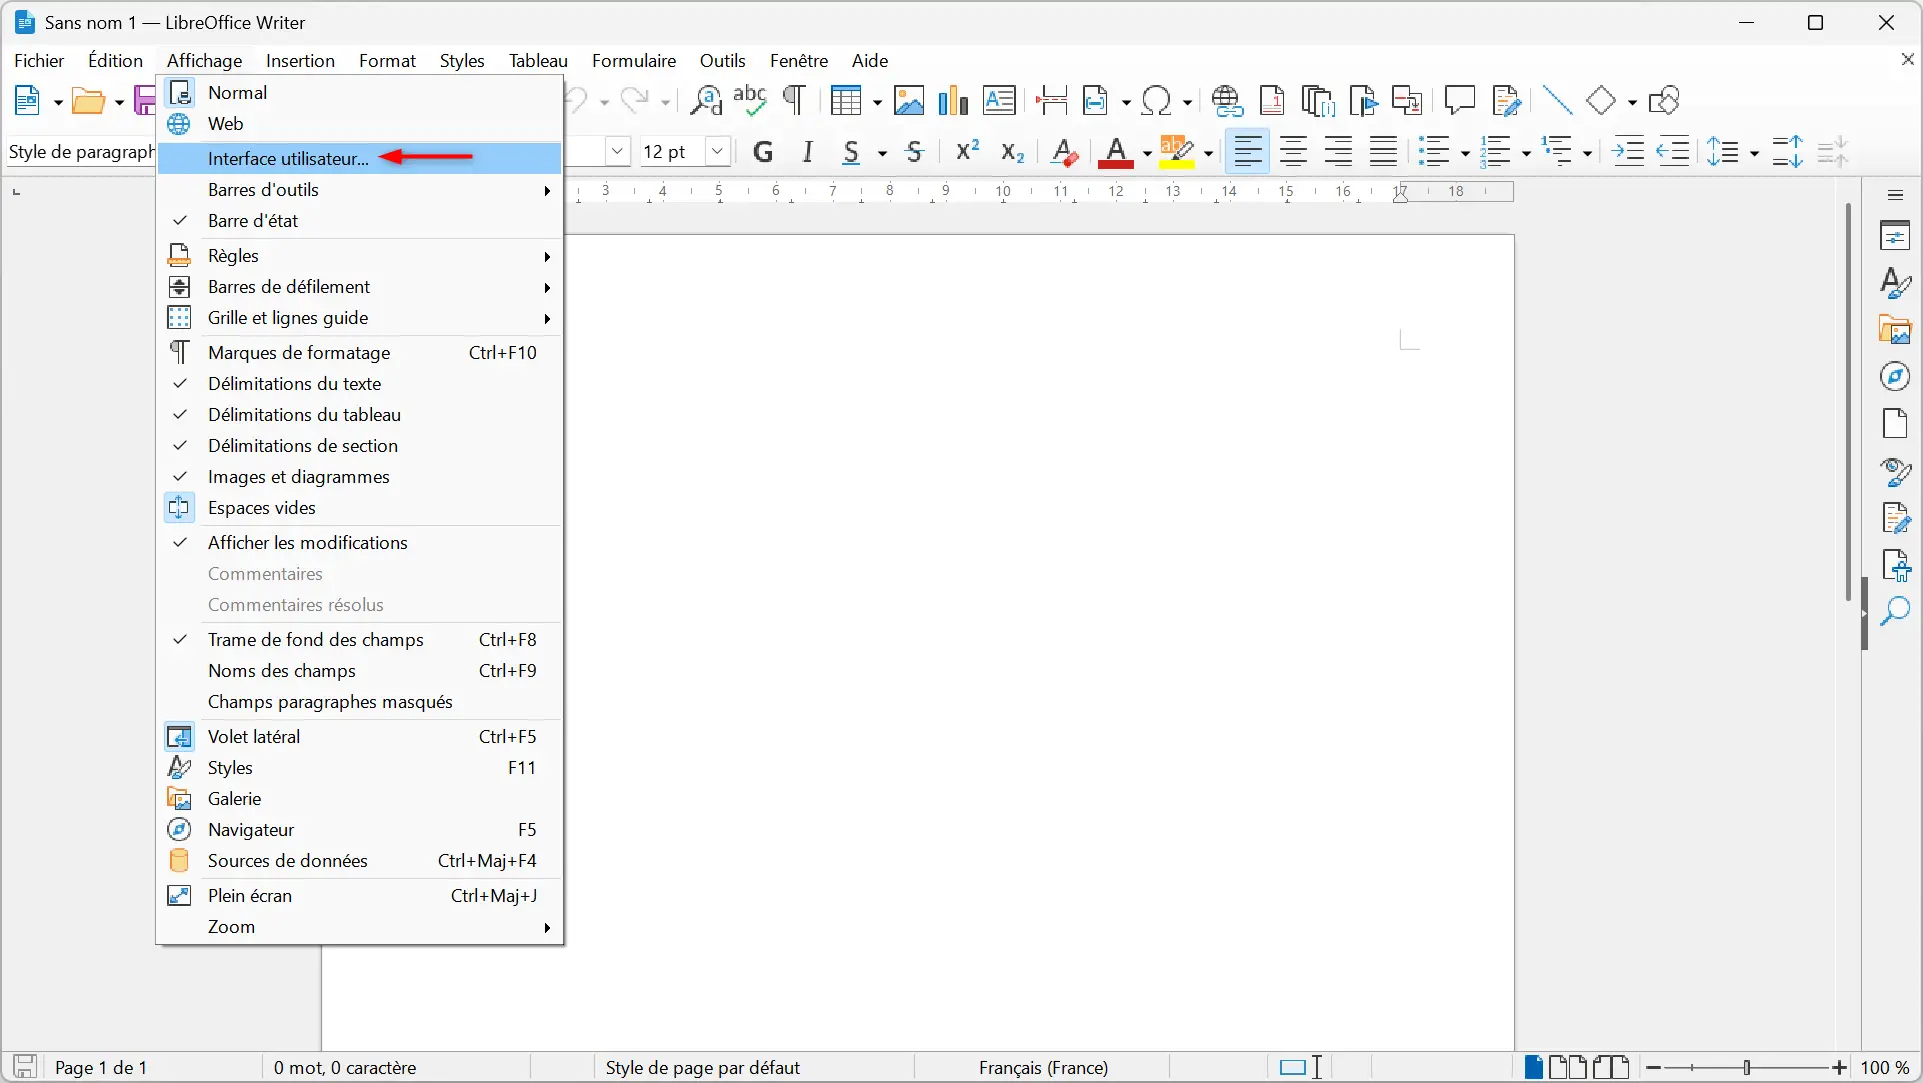This screenshot has height=1083, width=1923.
Task: Choose Plein écran menu entry
Action: point(360,896)
